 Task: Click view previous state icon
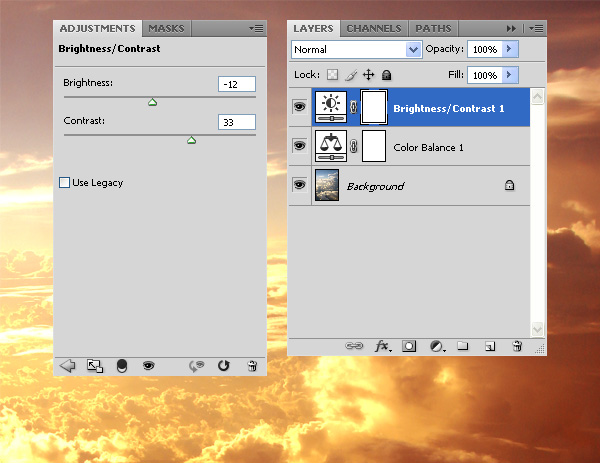(x=197, y=366)
